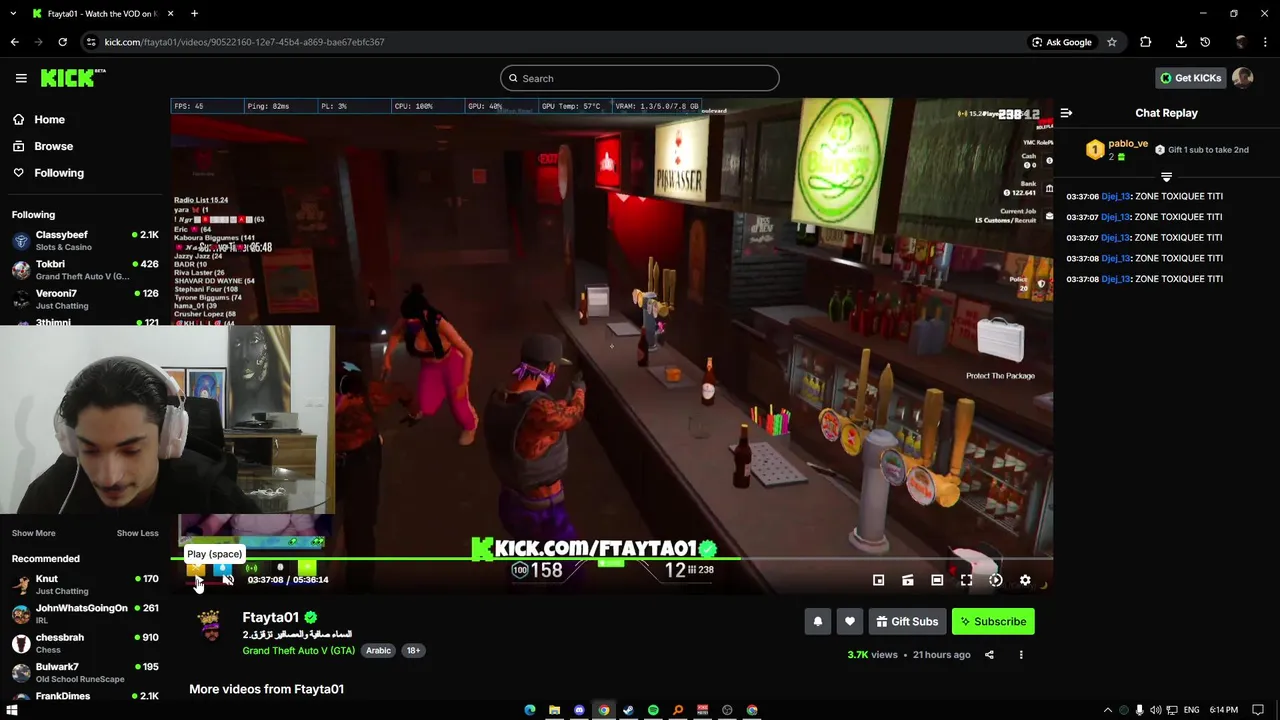This screenshot has height=720, width=1280.
Task: Open a new browser tab
Action: coord(194,14)
